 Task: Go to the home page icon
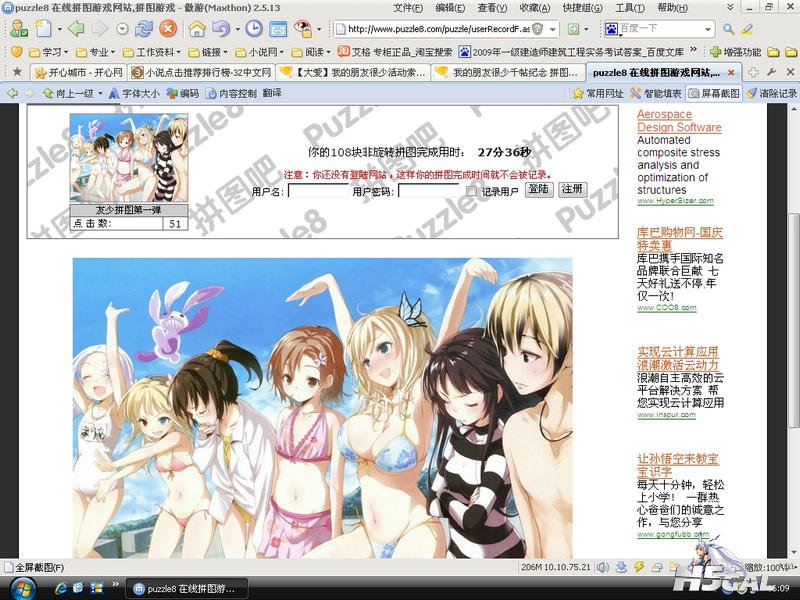point(197,29)
